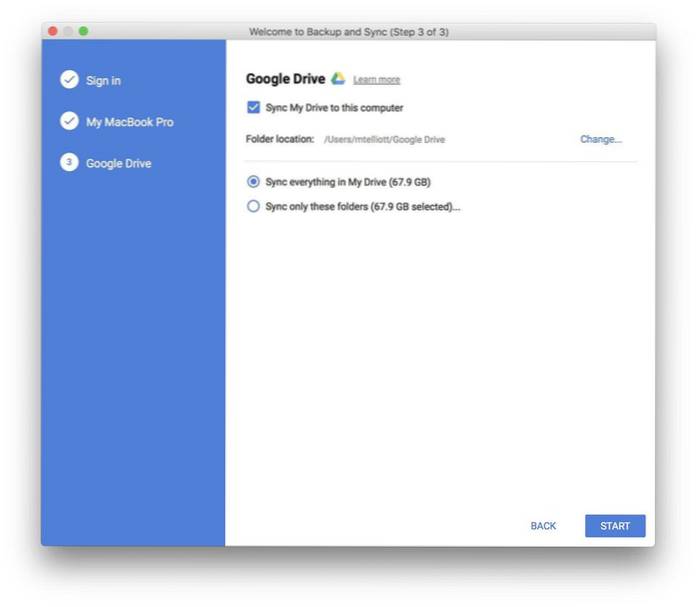Click the green full-screen window button
This screenshot has height=607, width=698.
click(x=83, y=32)
